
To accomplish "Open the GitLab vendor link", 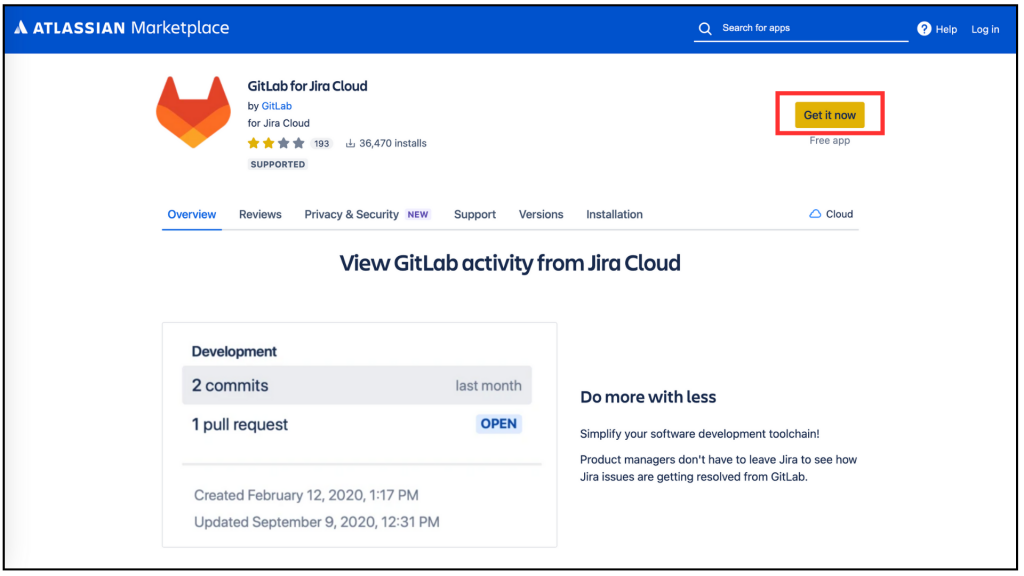I will [276, 106].
